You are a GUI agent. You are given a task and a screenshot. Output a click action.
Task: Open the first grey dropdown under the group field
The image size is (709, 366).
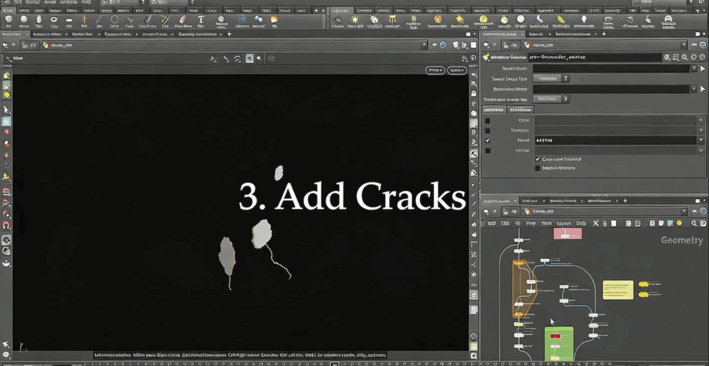point(551,78)
